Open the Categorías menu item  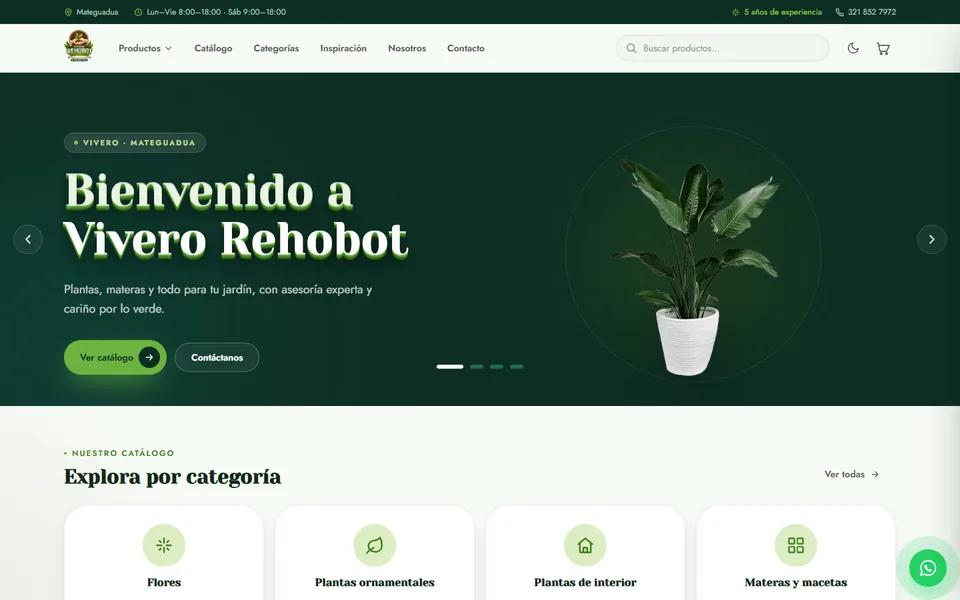tap(276, 48)
